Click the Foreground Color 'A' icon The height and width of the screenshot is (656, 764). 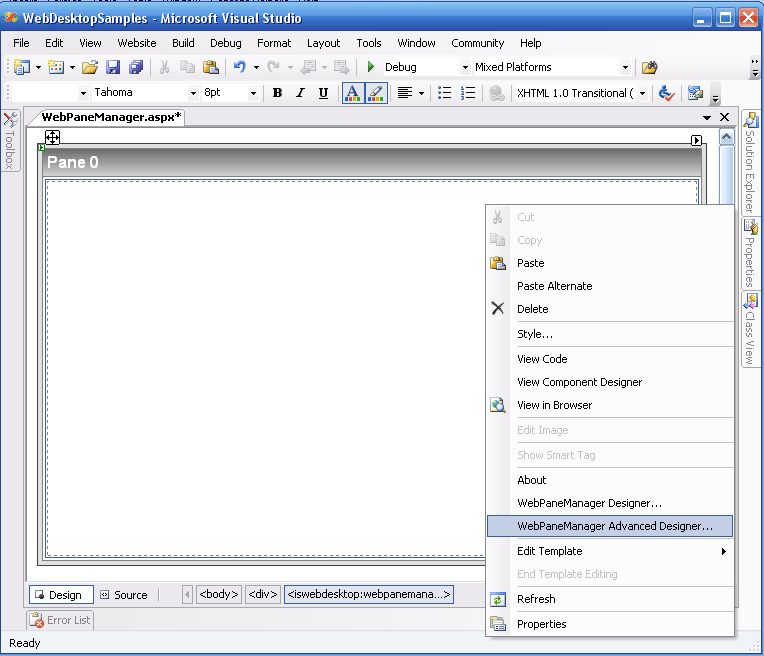click(352, 93)
